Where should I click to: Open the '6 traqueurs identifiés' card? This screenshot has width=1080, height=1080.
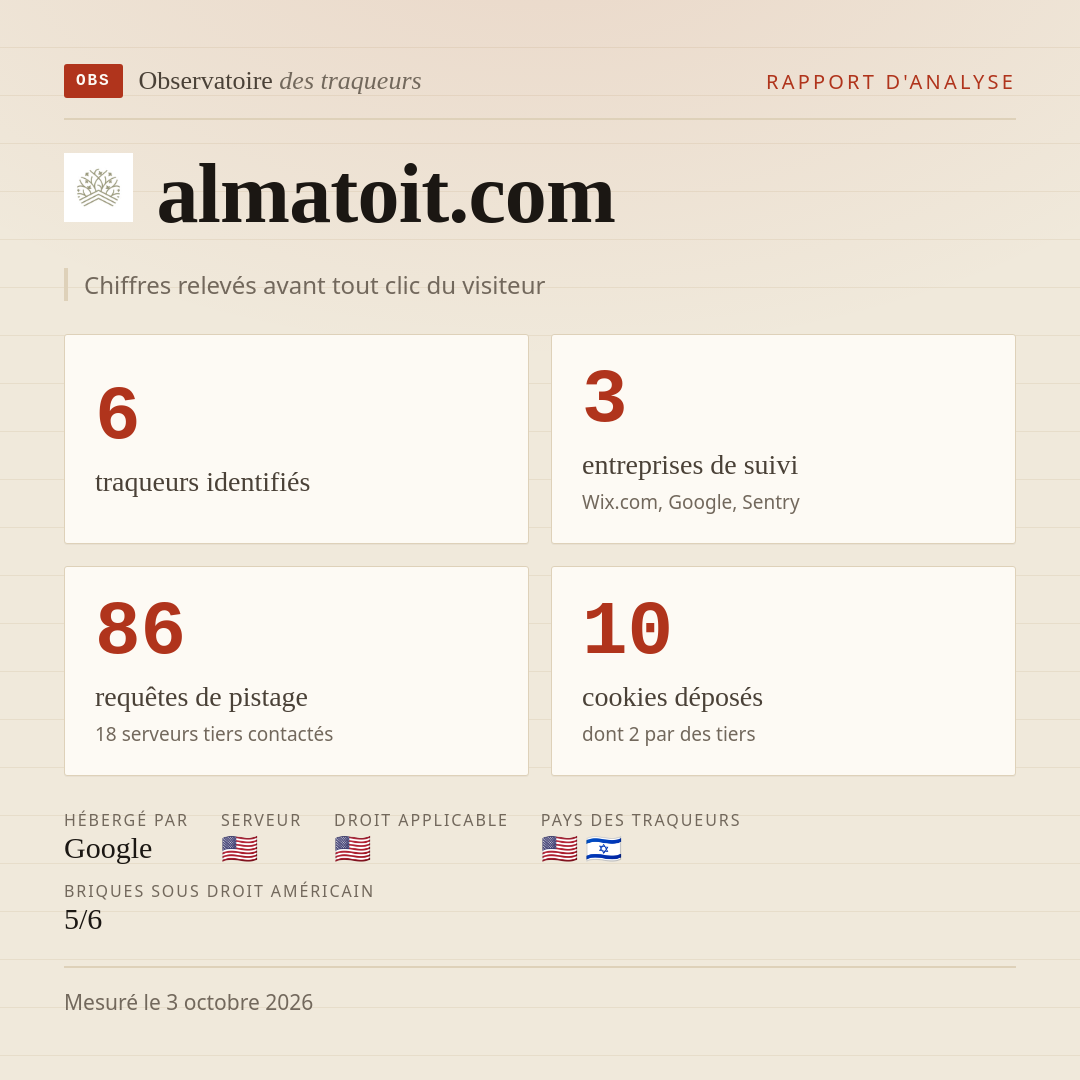click(296, 439)
